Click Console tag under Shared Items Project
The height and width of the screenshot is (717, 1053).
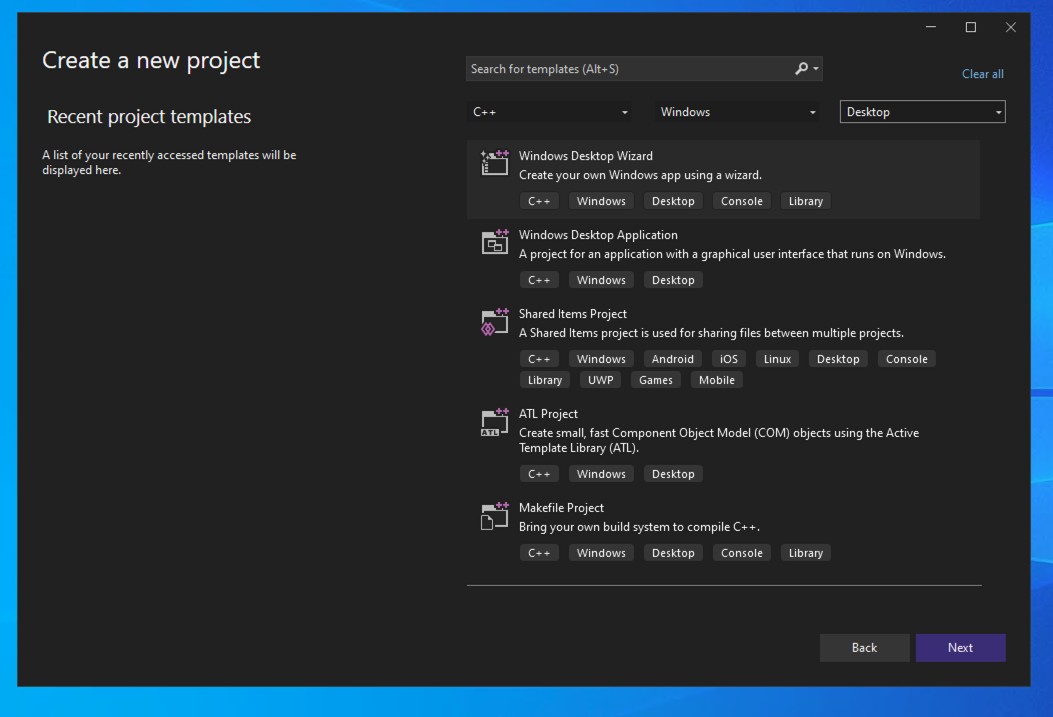[906, 359]
